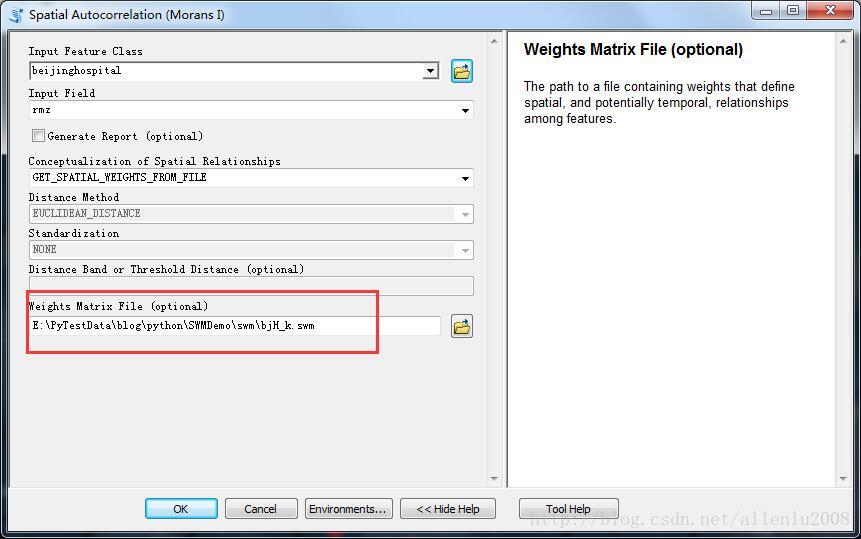Click the Distance Band or Threshold Distance field

click(x=251, y=286)
